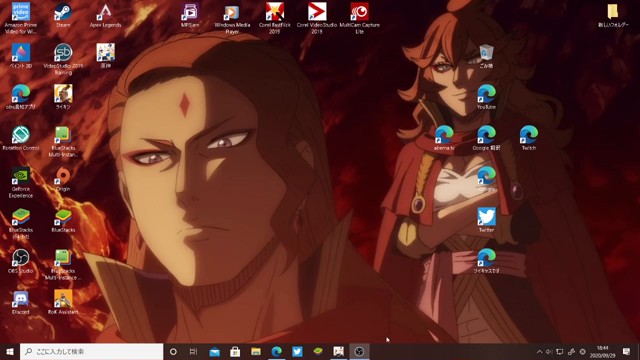Open the Windows Start menu

[x=10, y=351]
